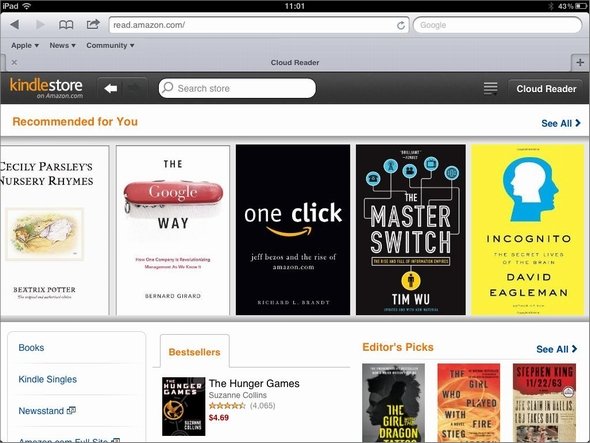Open the Apple bookmarks dropdown
Screen dimensions: 590x443
25,46
